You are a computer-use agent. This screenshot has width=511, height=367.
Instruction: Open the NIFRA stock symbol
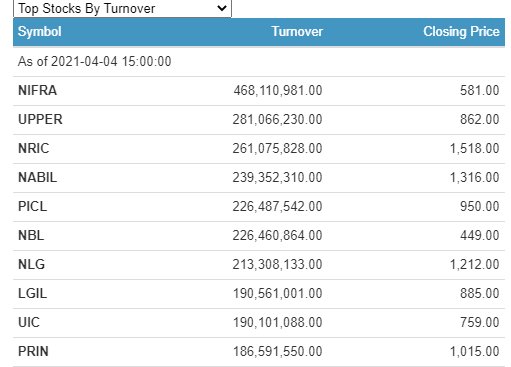[37, 91]
